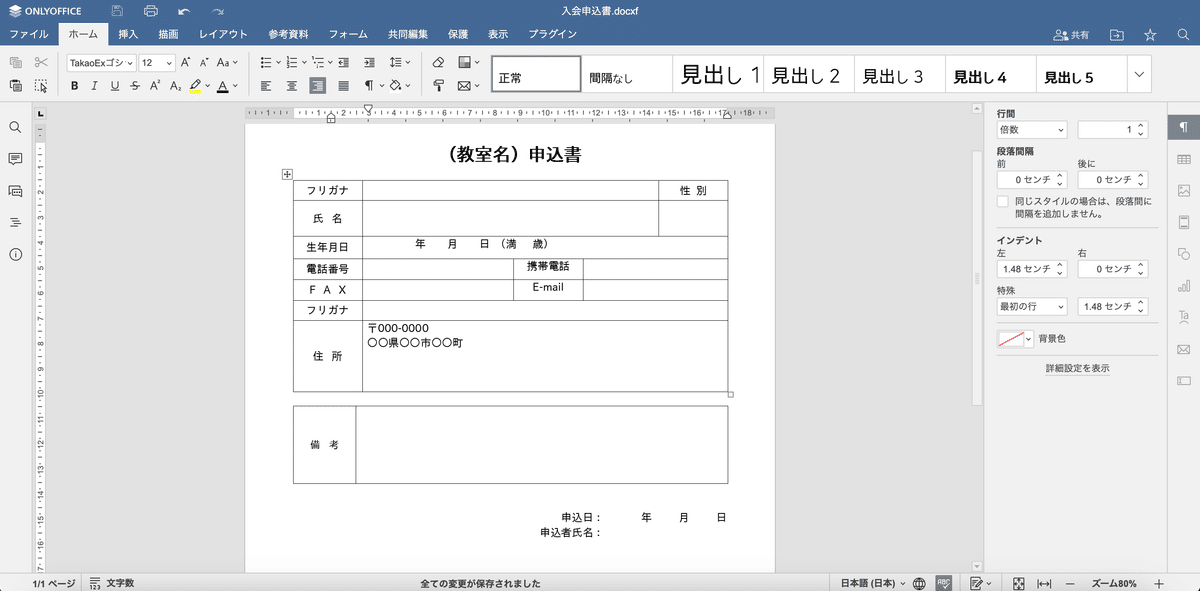Click the copy style paint roller icon
Image resolution: width=1200 pixels, height=591 pixels.
(x=438, y=86)
